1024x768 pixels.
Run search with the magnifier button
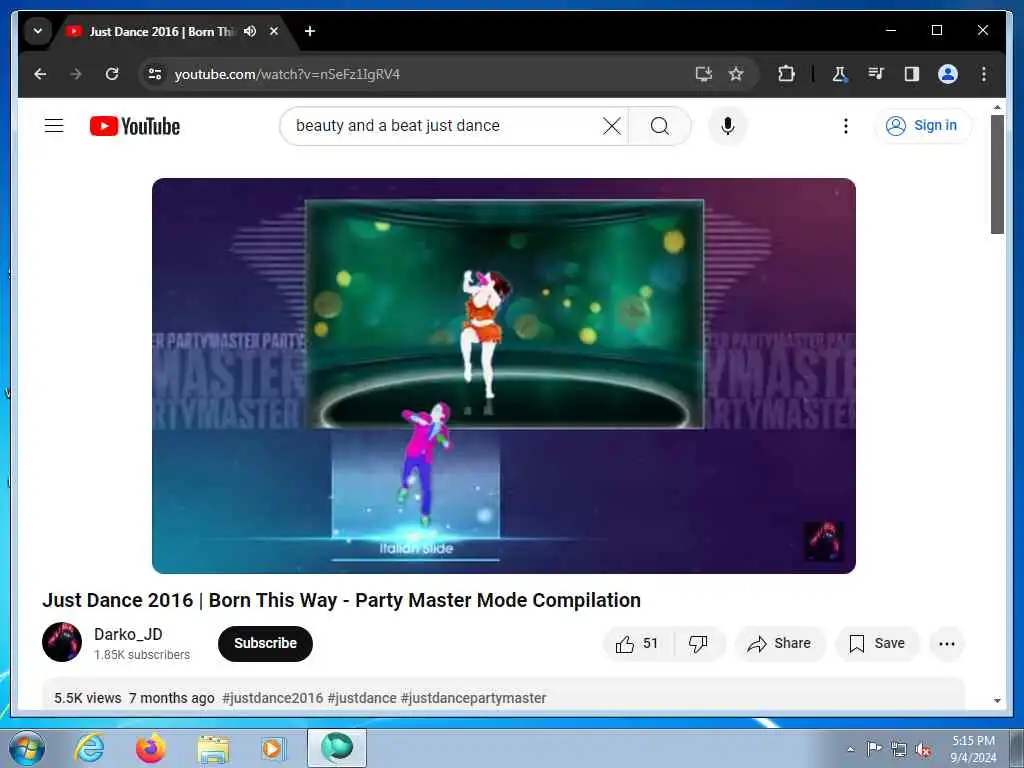click(660, 125)
